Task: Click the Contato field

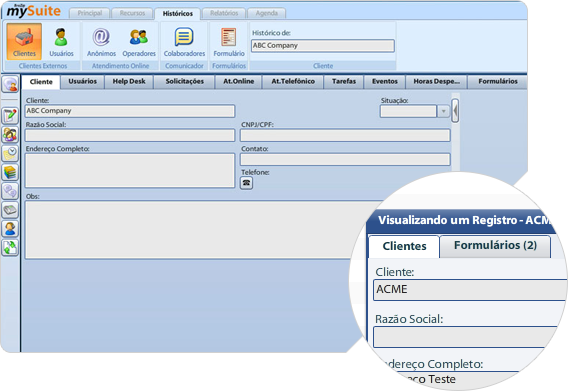Action: coord(345,159)
